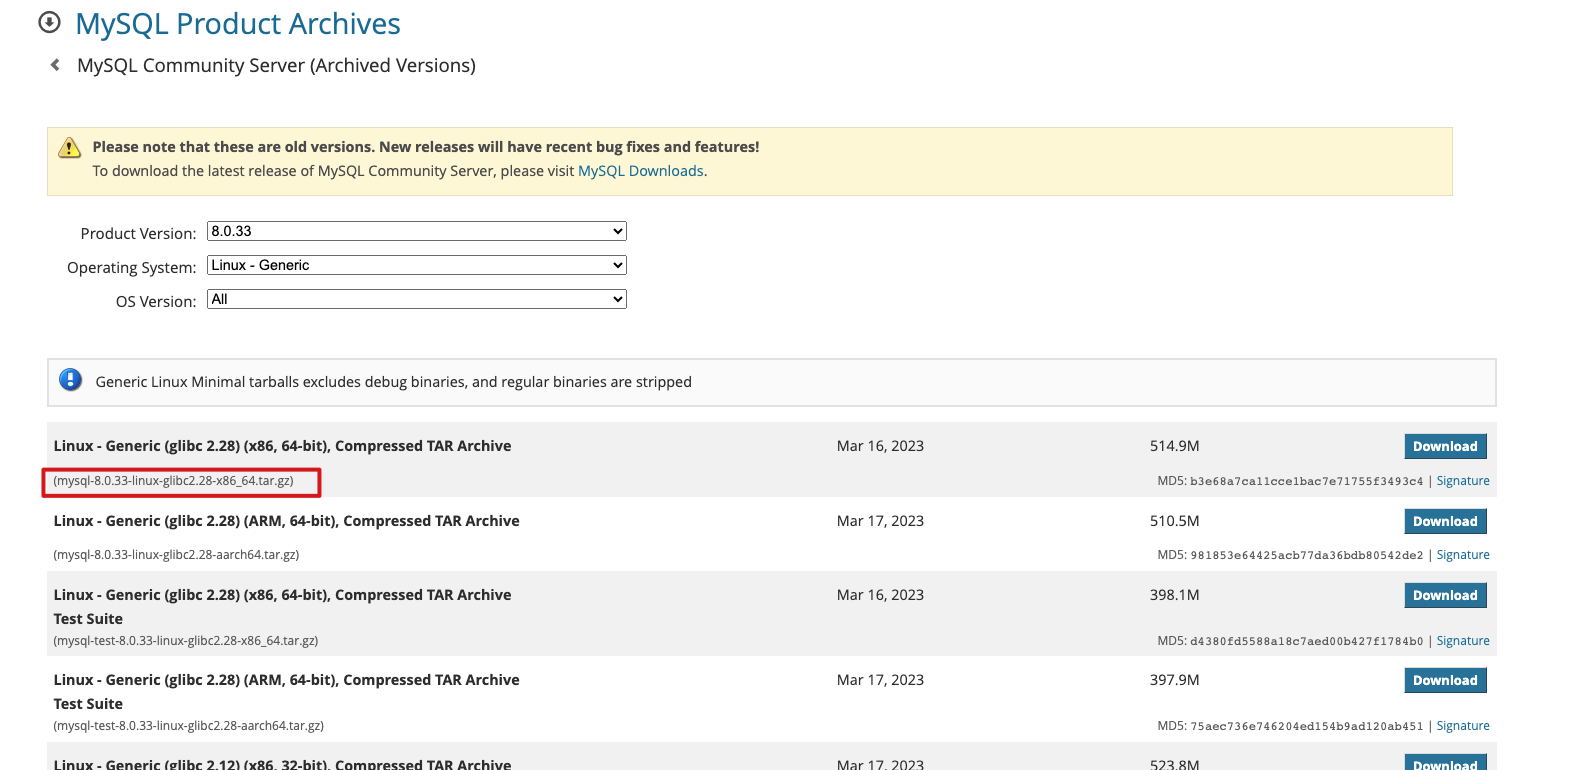Open the Product Version 8.0.33 dropdown
The height and width of the screenshot is (770, 1581).
(417, 231)
